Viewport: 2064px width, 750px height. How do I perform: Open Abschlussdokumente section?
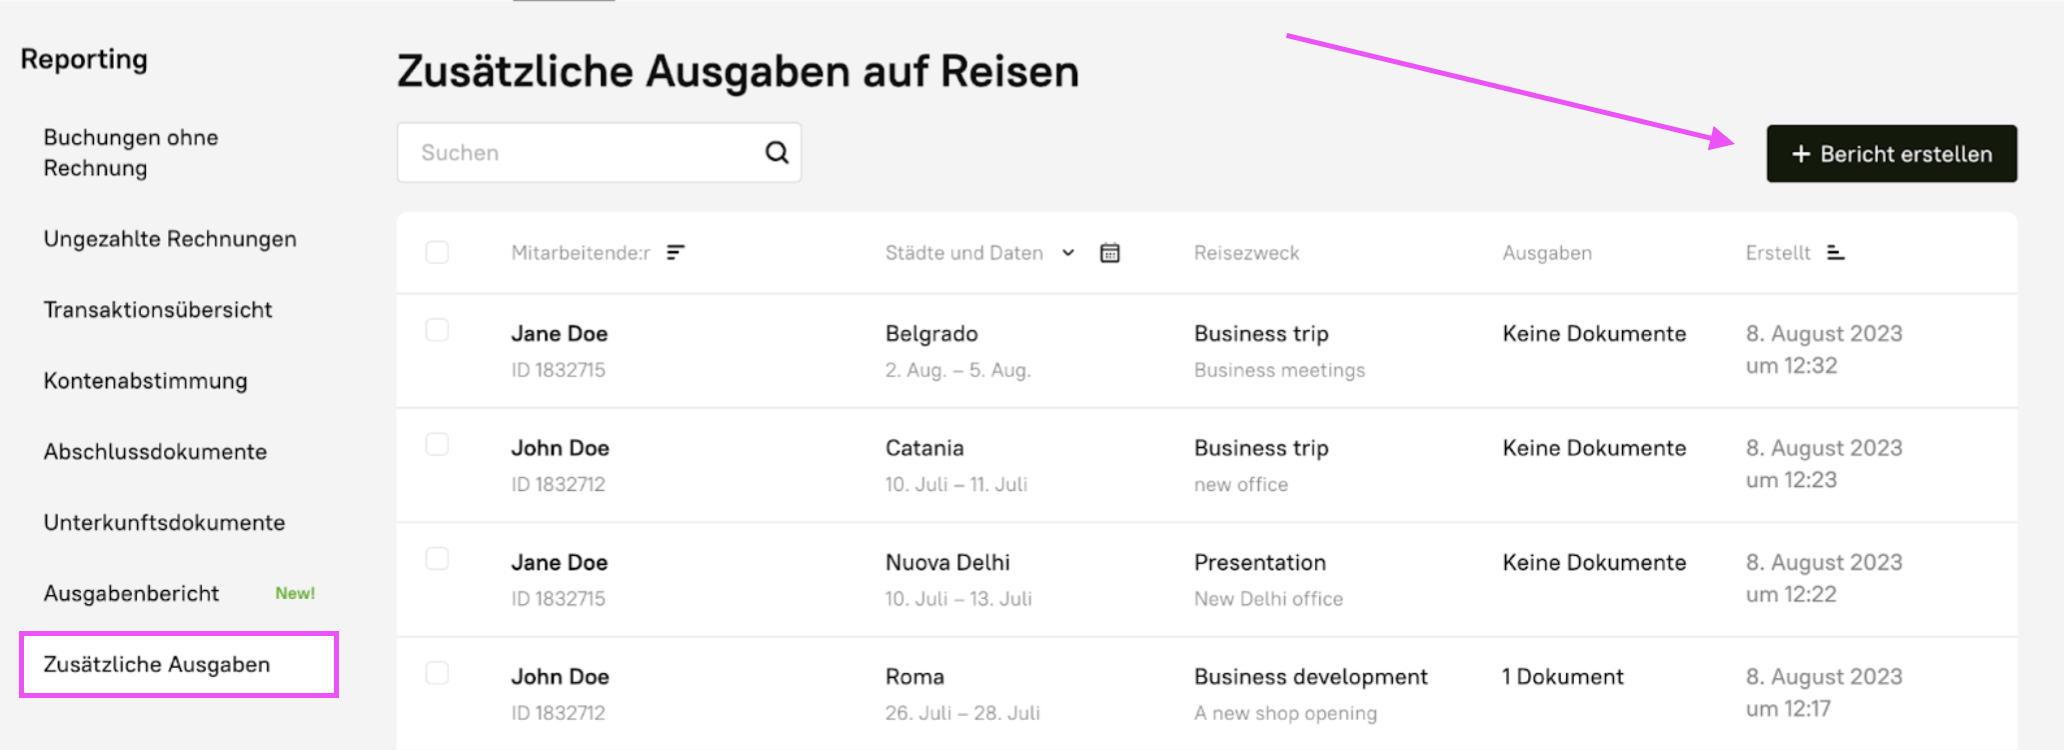(155, 452)
